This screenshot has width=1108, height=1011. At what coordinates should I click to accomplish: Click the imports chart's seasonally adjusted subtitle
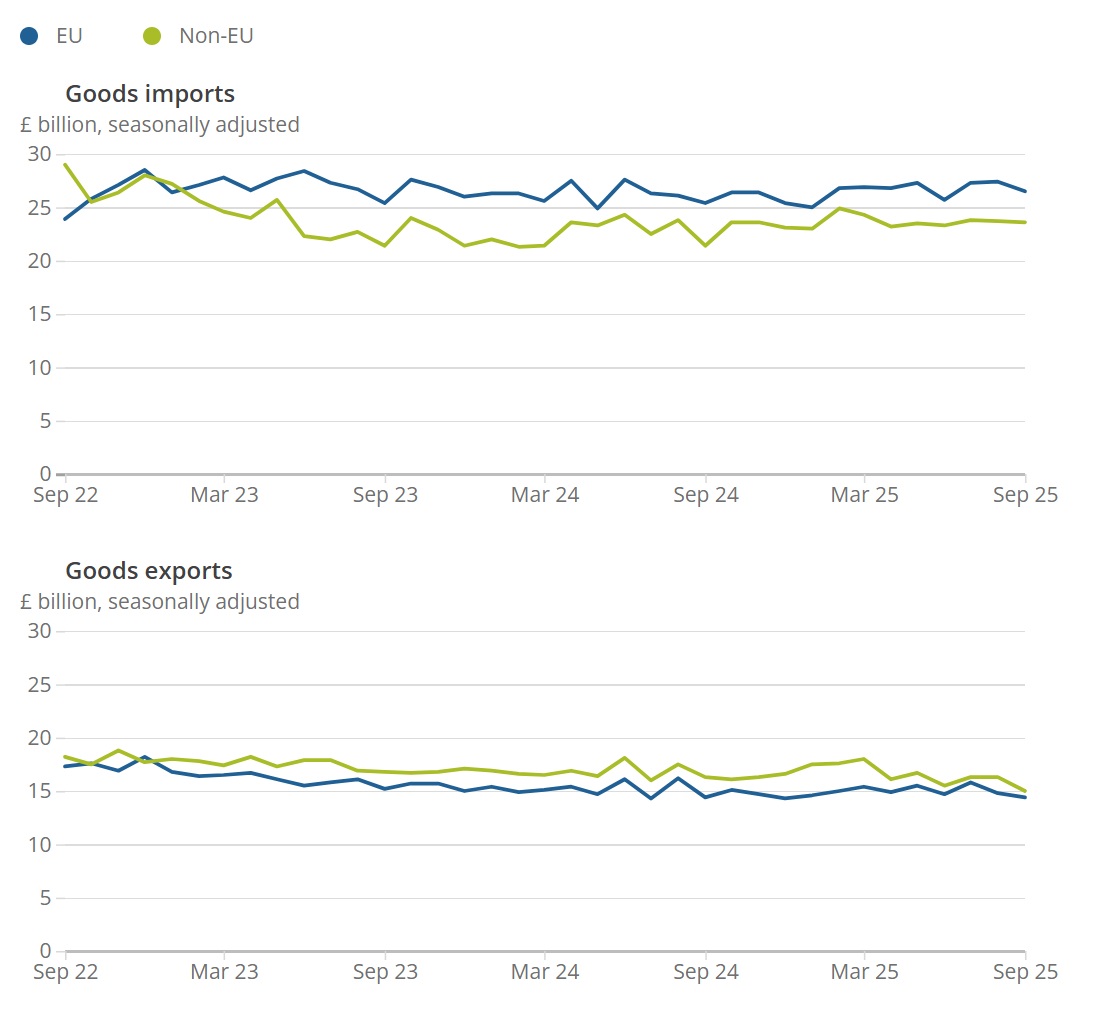coord(160,125)
